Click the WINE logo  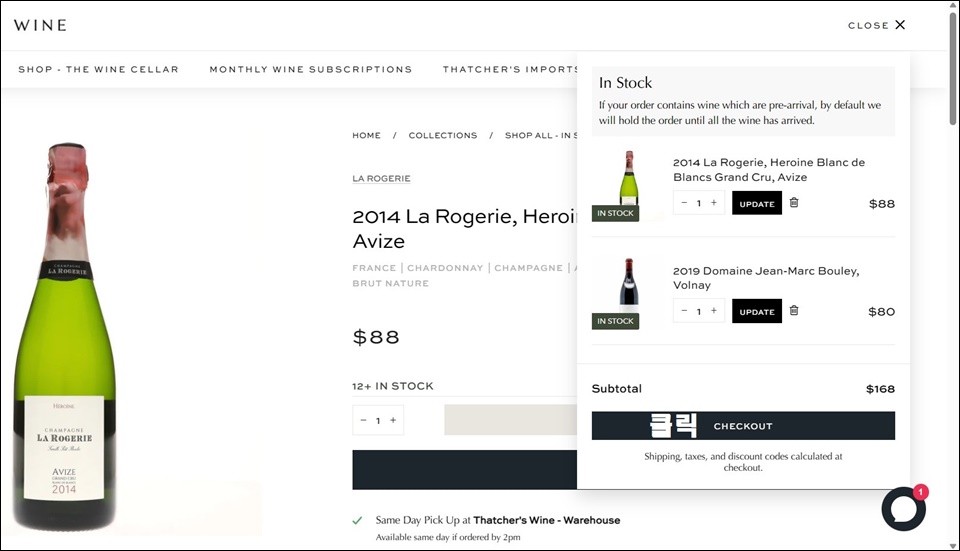click(40, 25)
